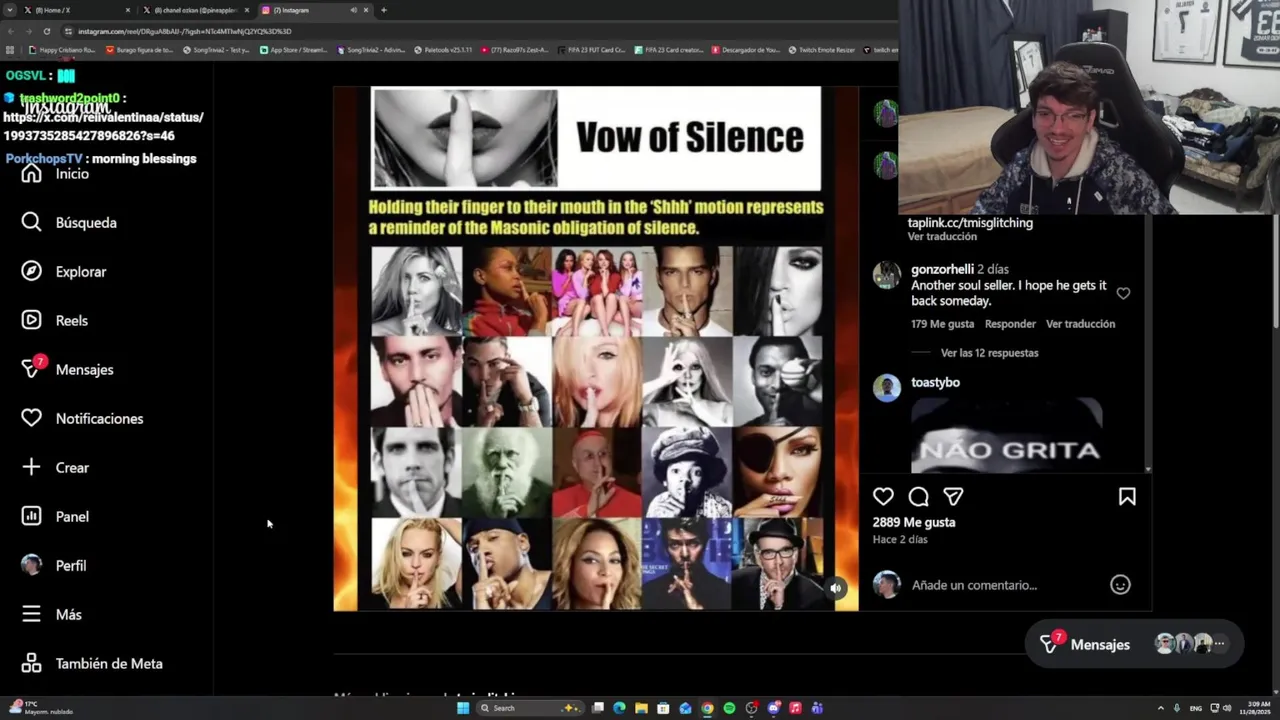Open Descargador de You... bookmark
This screenshot has height=720, width=1280.
click(746, 50)
